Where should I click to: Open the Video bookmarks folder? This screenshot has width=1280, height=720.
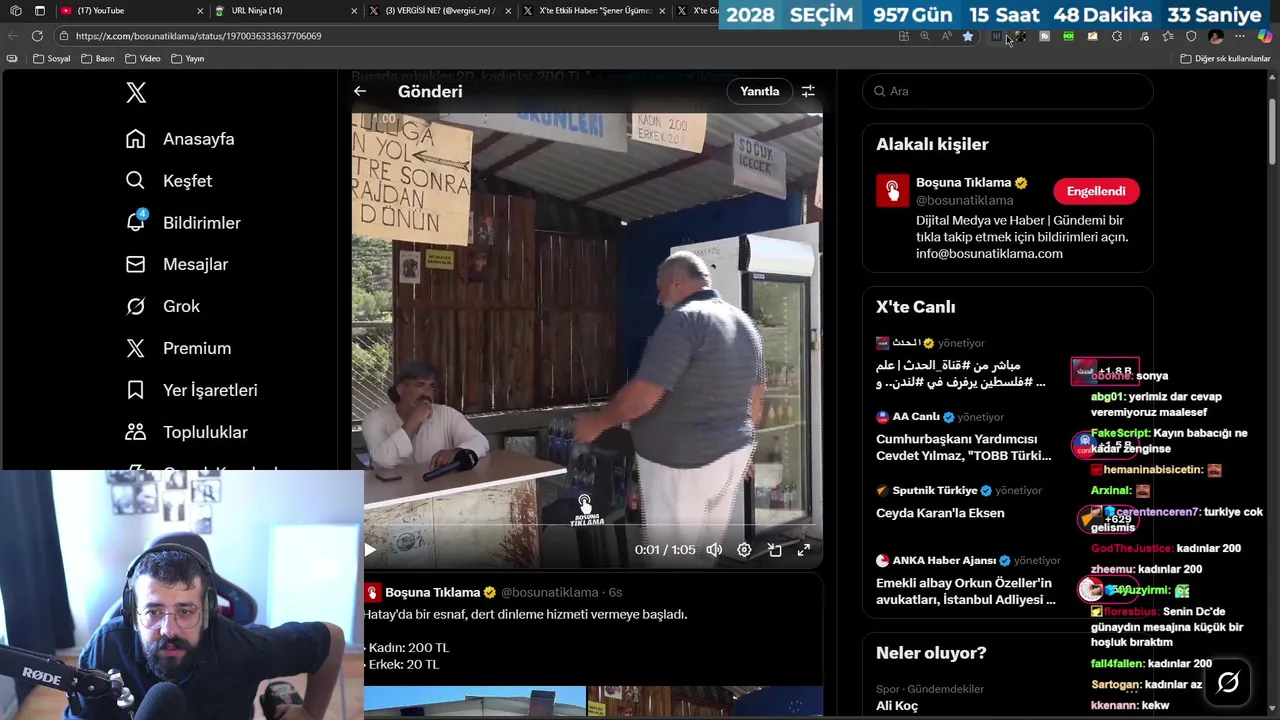coord(143,59)
